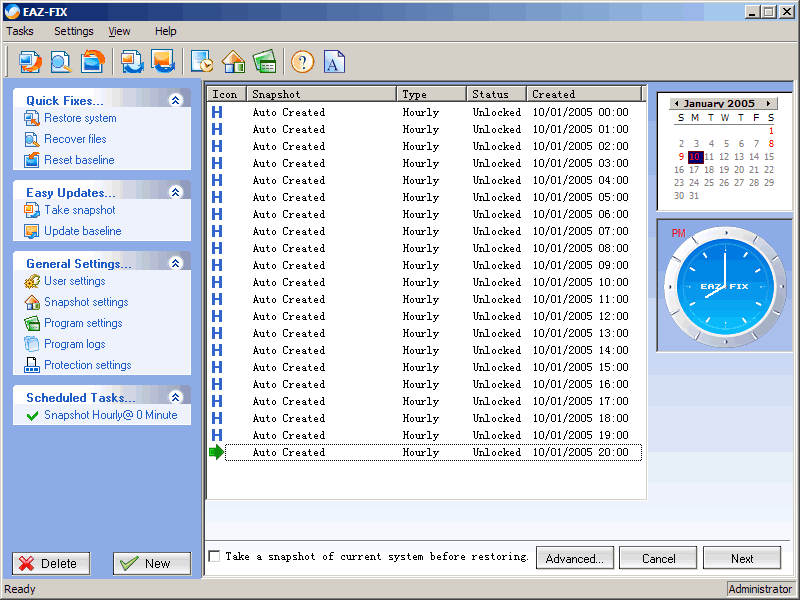Select day 31 in the calendar

tap(694, 195)
